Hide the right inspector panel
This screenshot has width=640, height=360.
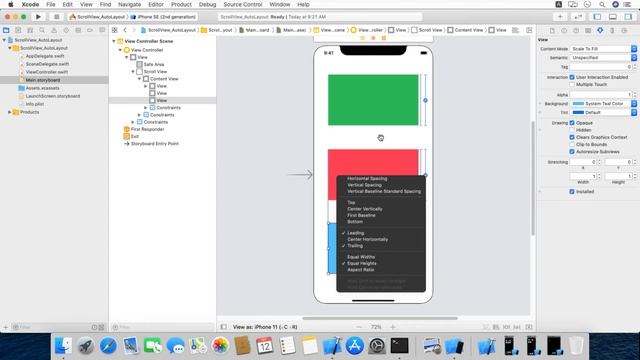click(x=628, y=17)
